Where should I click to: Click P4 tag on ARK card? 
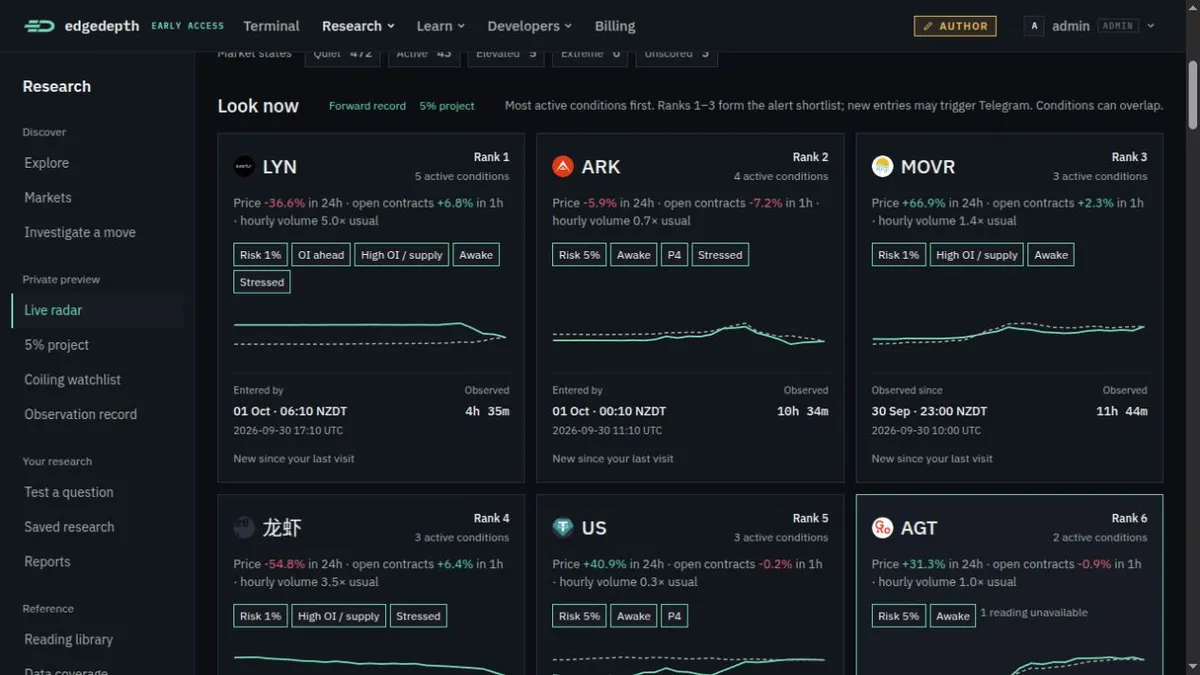(x=675, y=255)
